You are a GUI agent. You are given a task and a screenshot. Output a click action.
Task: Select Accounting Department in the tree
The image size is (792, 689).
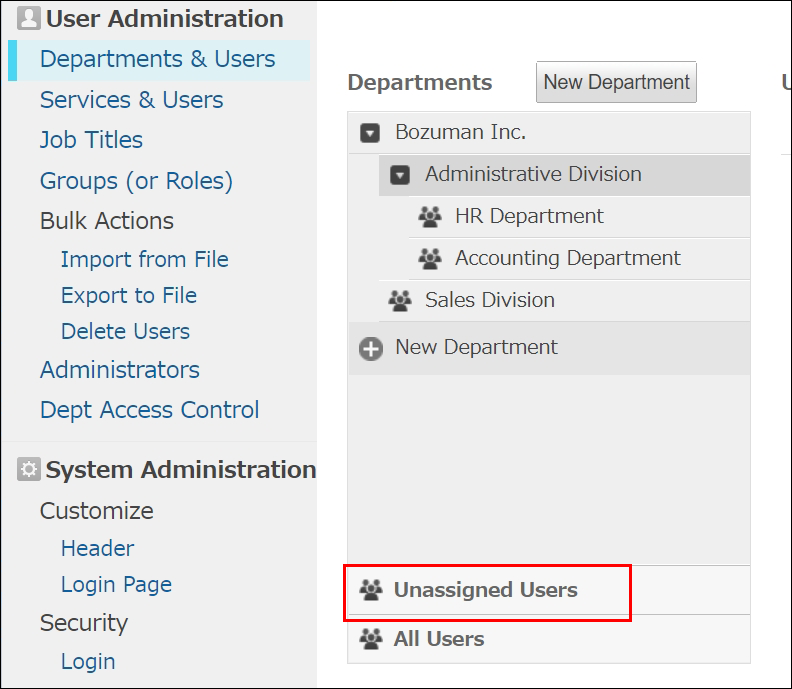(567, 258)
